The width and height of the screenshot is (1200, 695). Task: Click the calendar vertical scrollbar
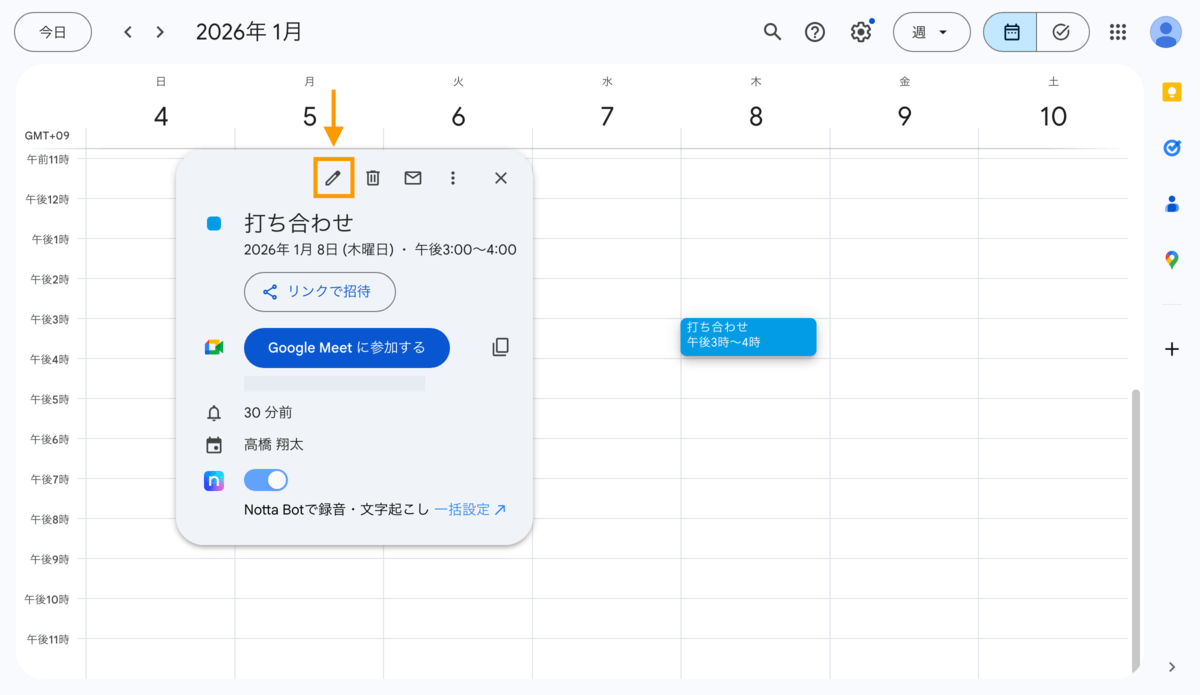pos(1135,530)
